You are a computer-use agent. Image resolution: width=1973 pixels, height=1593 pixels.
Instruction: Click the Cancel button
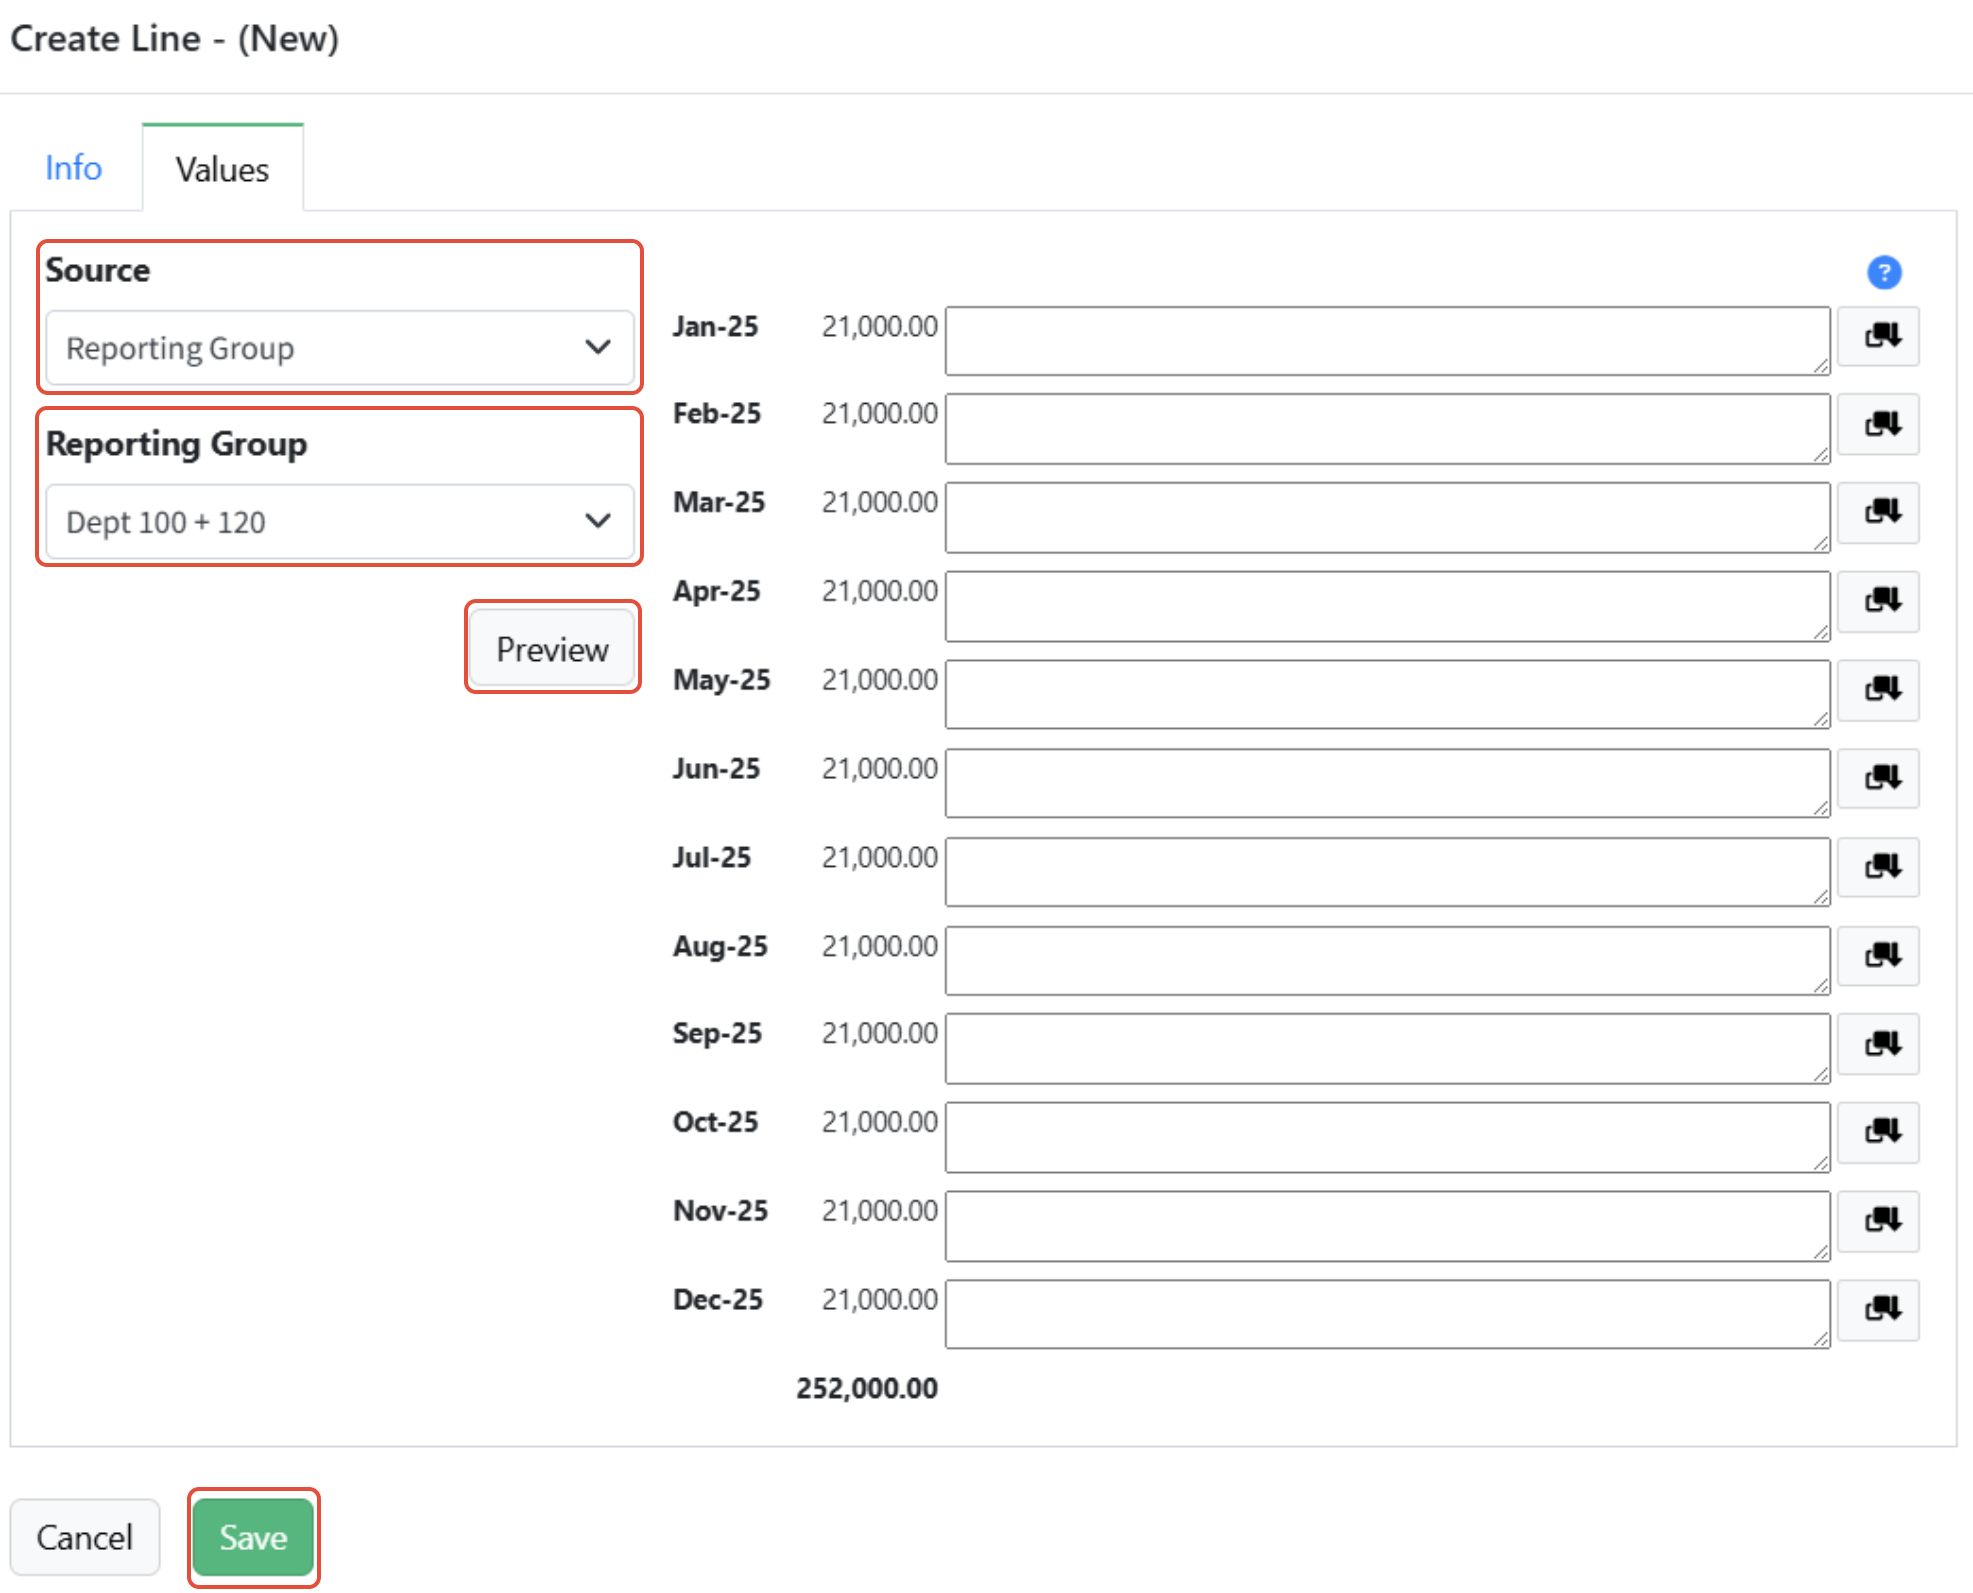(85, 1537)
